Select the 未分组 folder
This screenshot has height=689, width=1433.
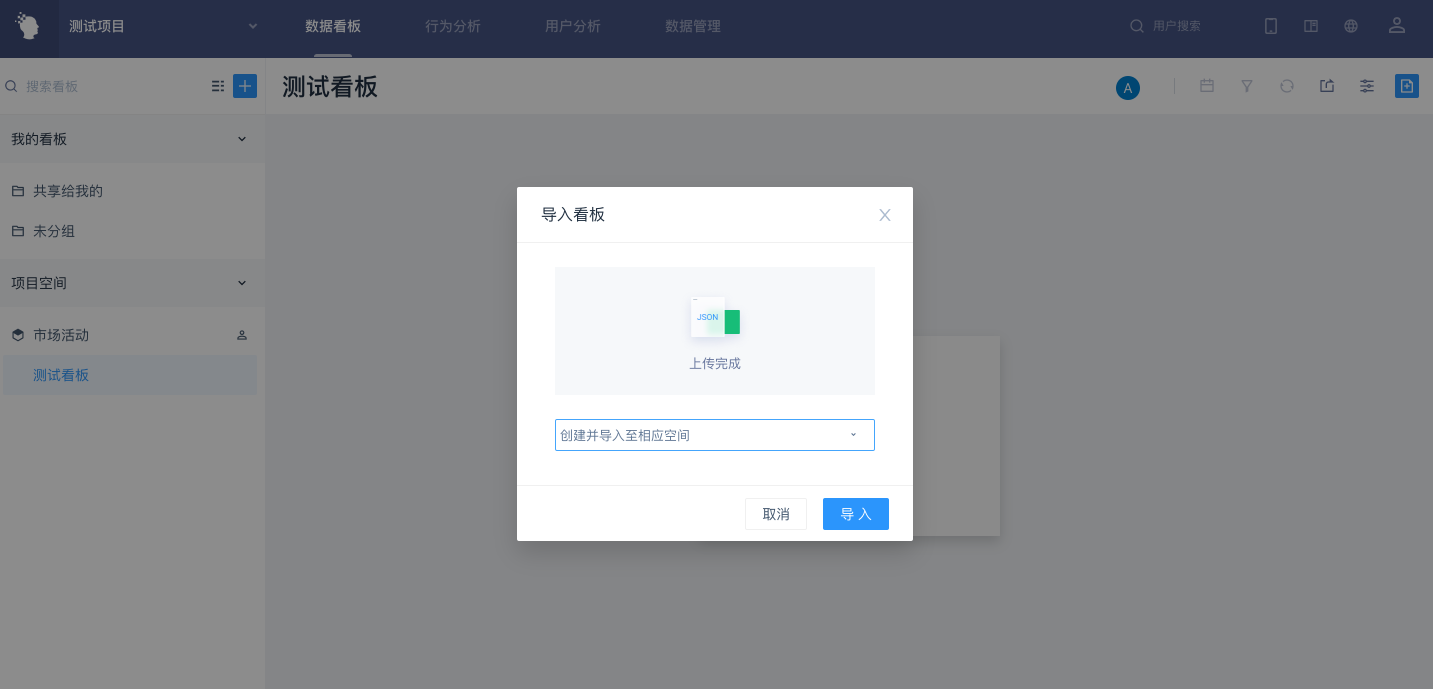tap(54, 231)
